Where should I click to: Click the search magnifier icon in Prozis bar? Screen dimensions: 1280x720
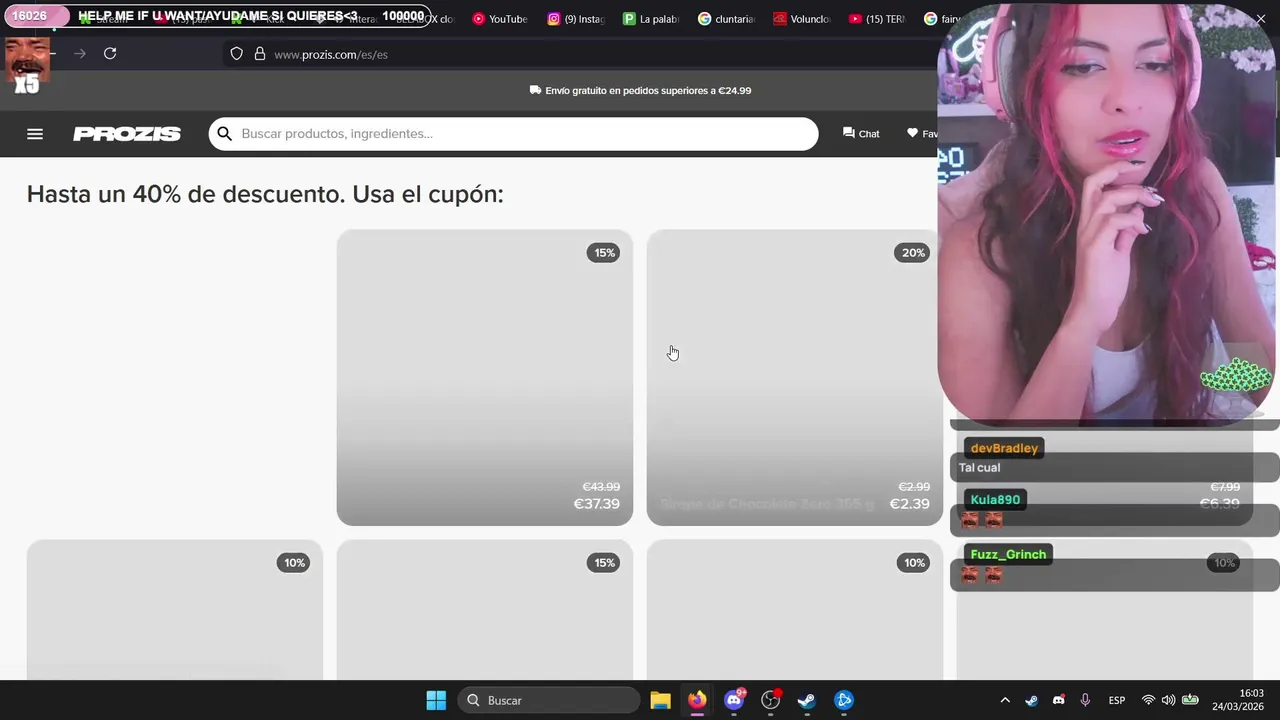[225, 134]
